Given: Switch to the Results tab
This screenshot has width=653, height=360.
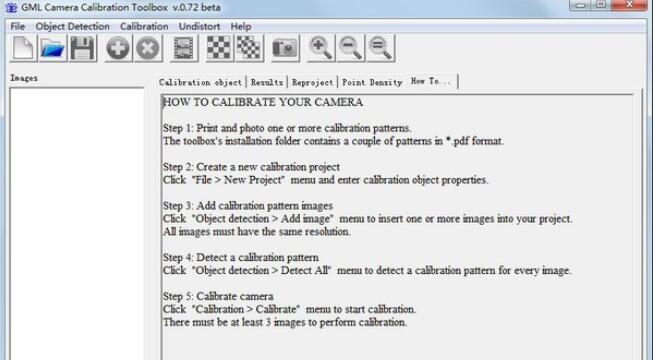Looking at the screenshot, I should coord(267,82).
